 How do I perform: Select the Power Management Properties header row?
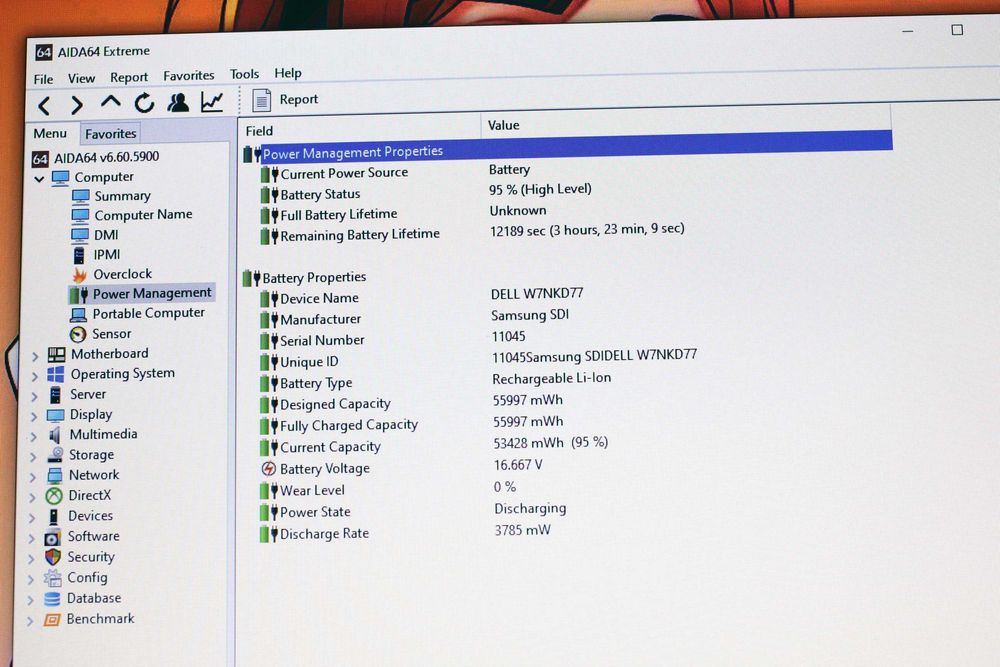pyautogui.click(x=566, y=147)
